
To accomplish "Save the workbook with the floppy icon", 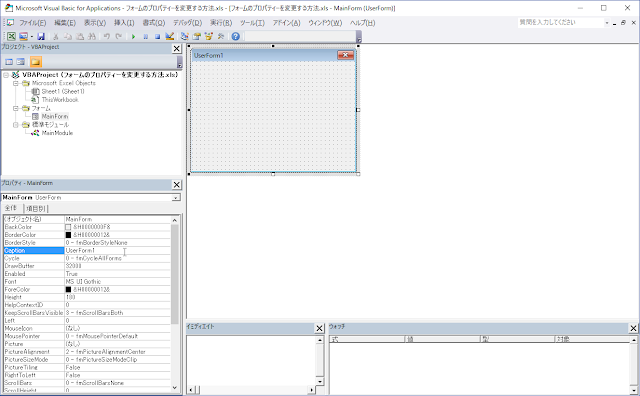I will click(x=41, y=36).
